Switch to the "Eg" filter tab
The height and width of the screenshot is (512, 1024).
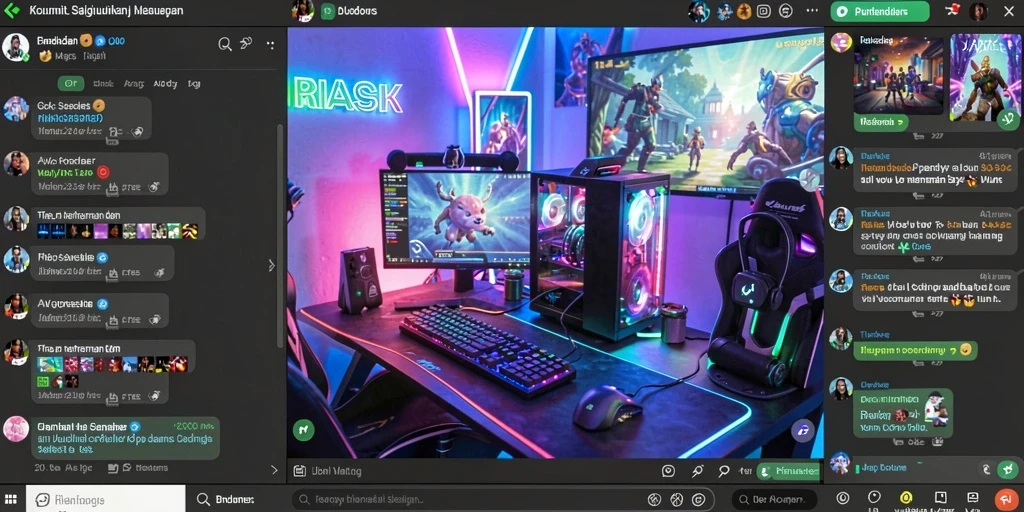click(194, 84)
